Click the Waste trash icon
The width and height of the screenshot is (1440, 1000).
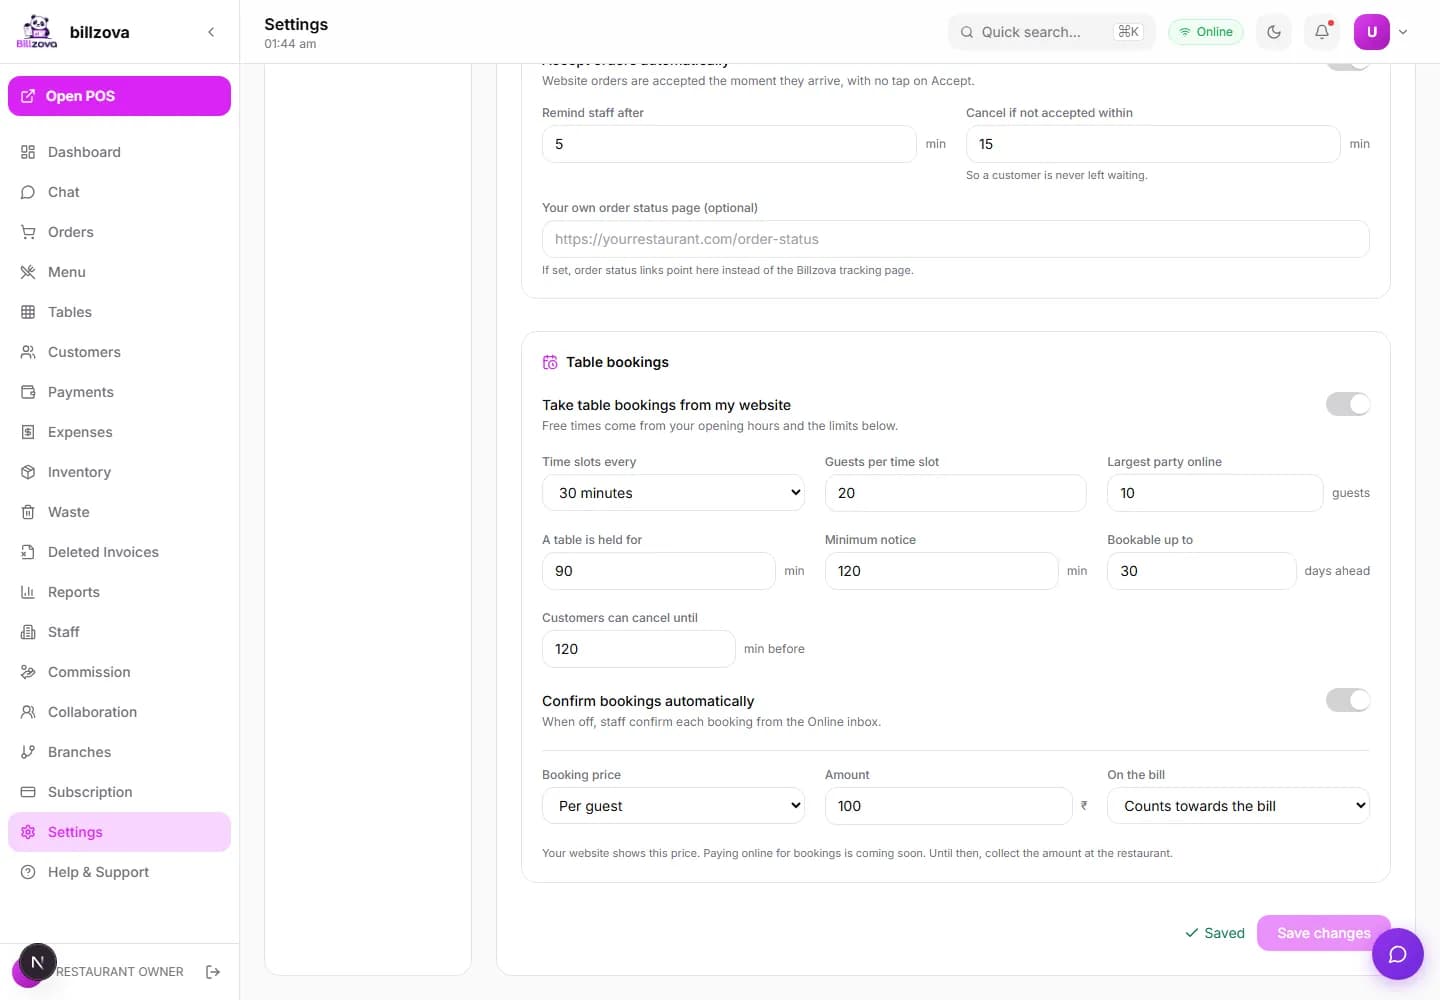point(28,512)
